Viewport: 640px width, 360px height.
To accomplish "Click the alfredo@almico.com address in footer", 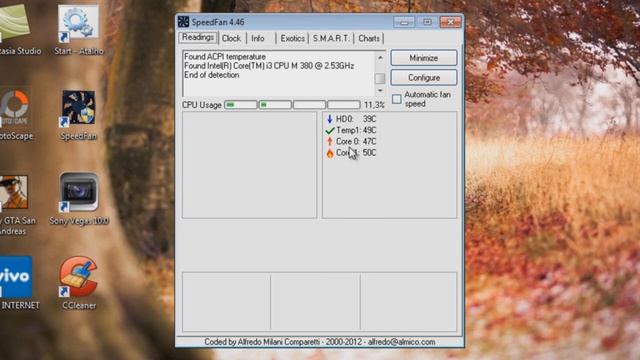I will click(x=402, y=342).
